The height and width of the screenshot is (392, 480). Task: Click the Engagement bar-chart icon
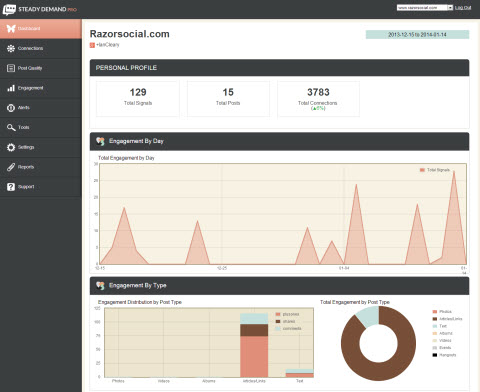[x=11, y=88]
